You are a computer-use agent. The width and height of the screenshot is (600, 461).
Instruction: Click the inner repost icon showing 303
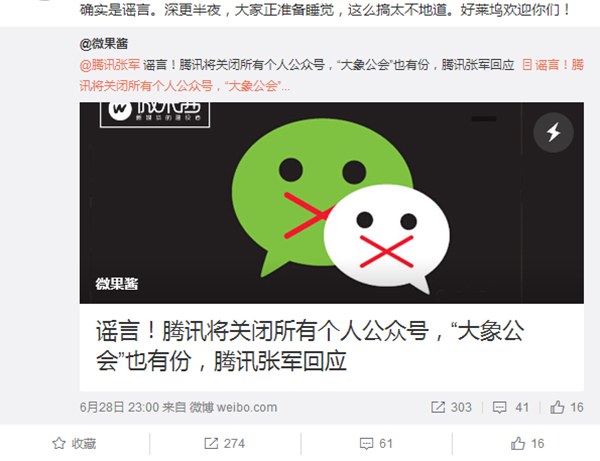point(438,407)
